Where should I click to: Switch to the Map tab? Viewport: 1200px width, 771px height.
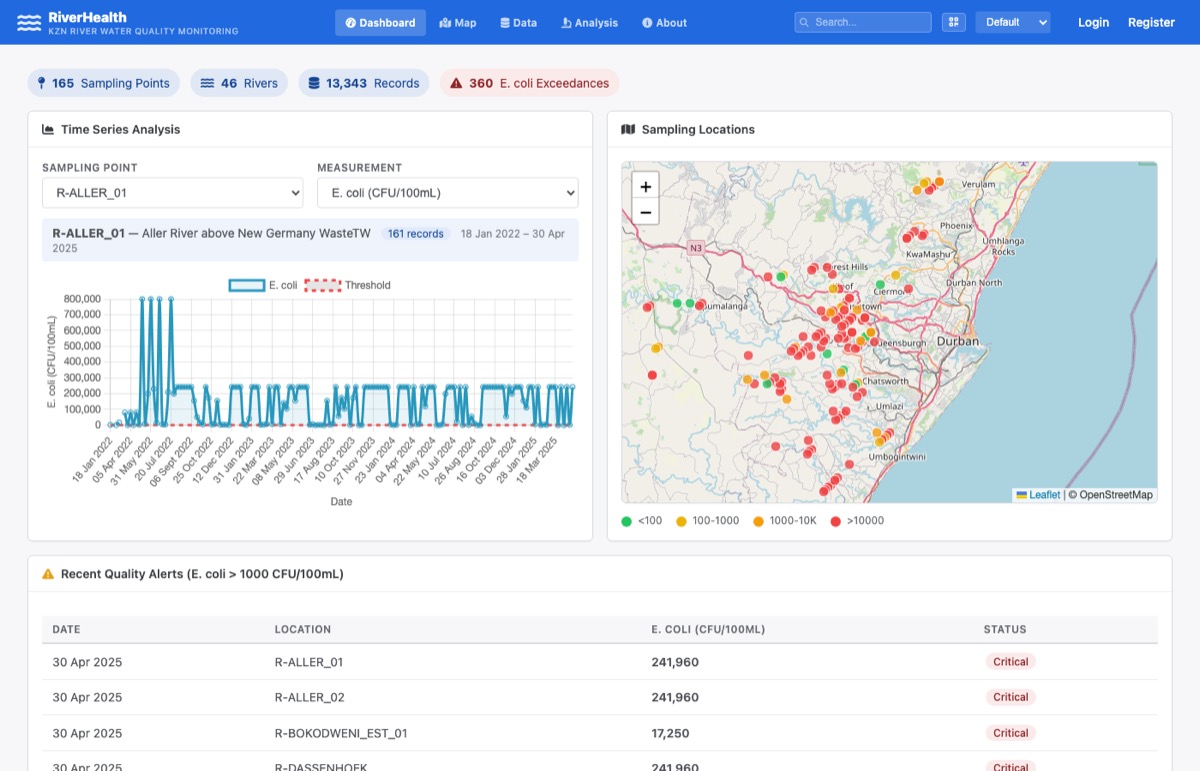pyautogui.click(x=458, y=21)
